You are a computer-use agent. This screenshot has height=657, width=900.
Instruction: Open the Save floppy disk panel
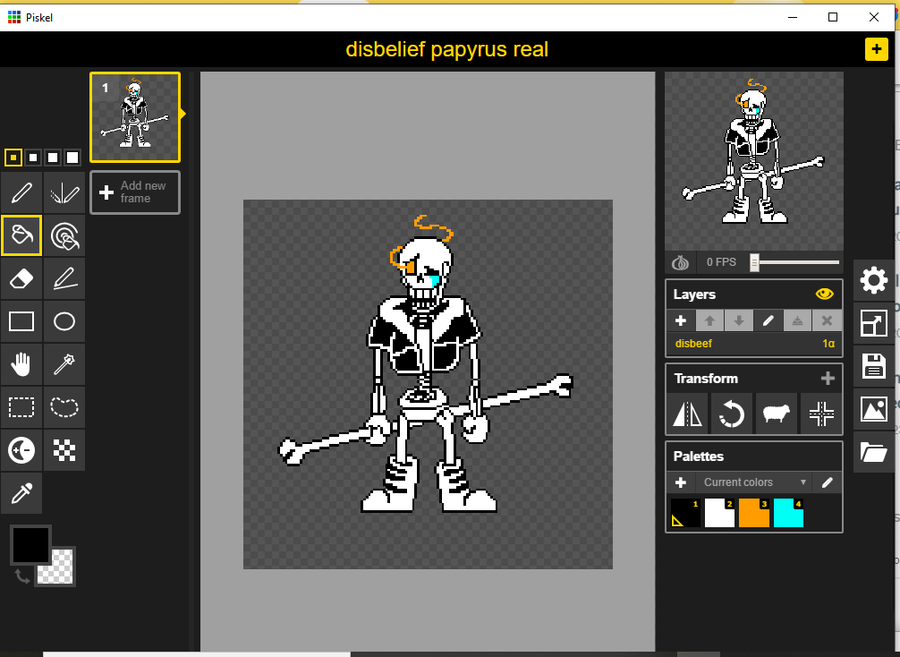coord(874,366)
